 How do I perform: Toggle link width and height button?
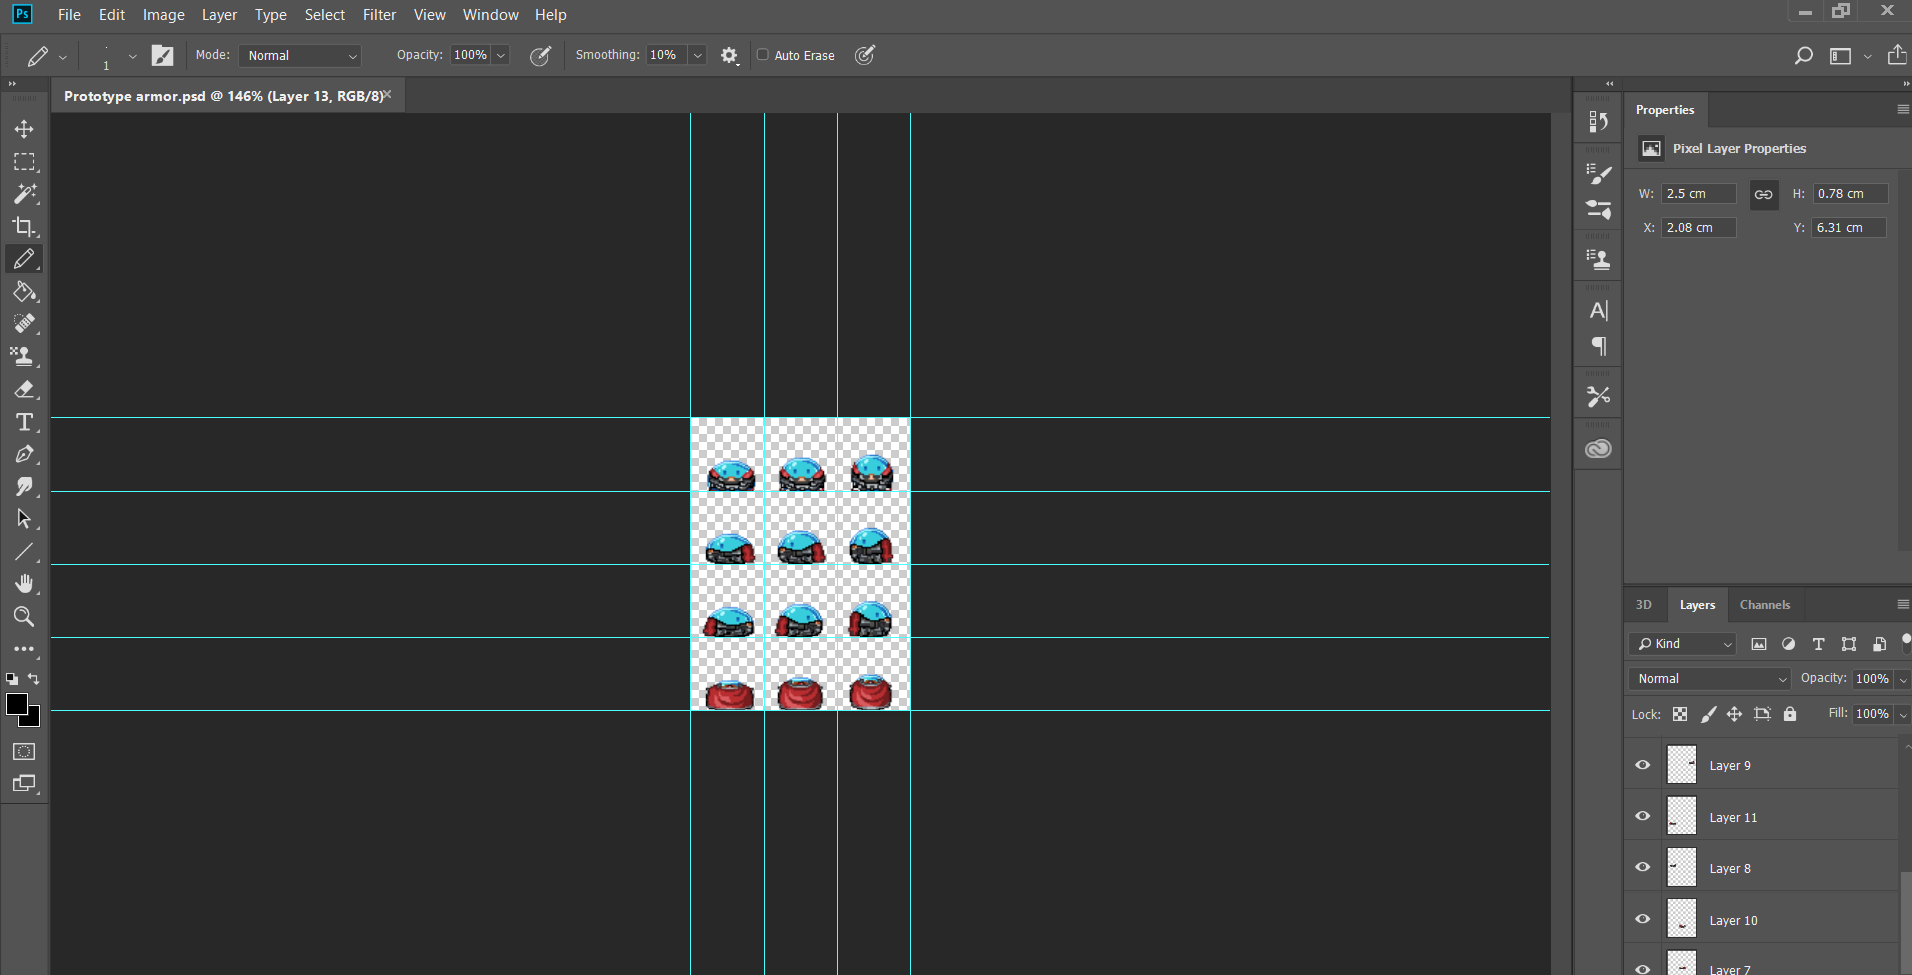tap(1764, 194)
